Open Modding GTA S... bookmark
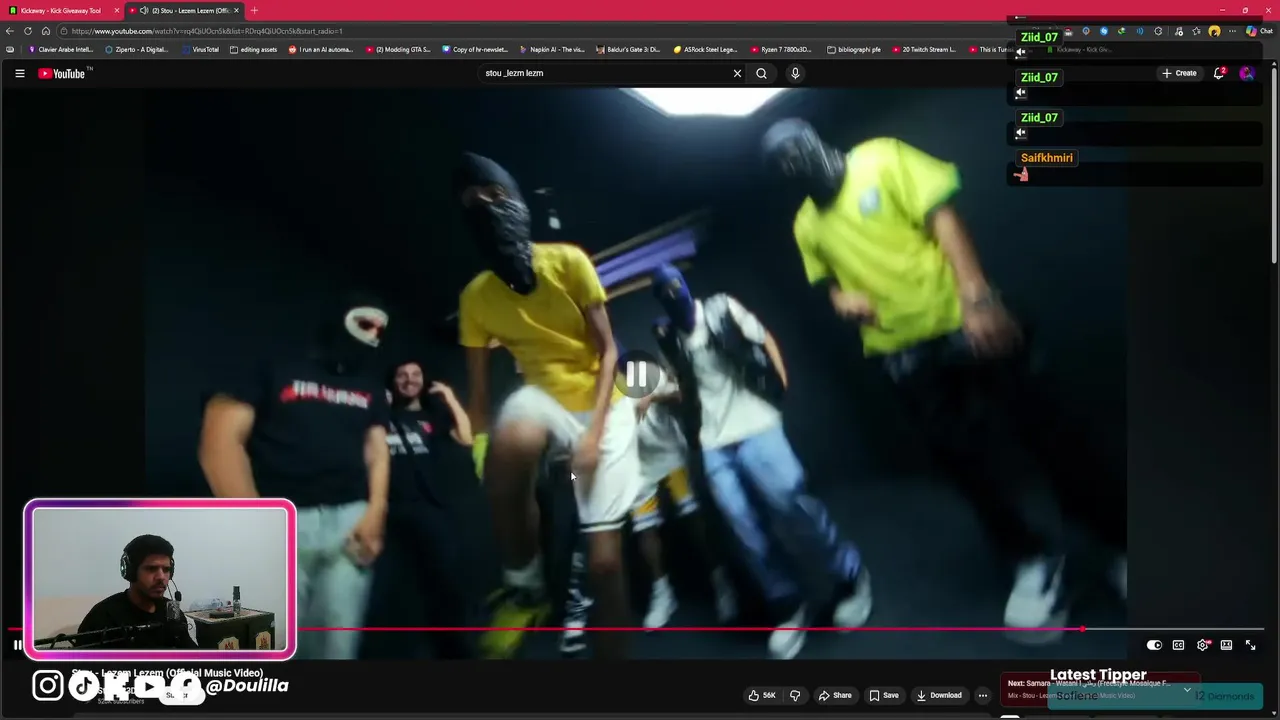Image resolution: width=1280 pixels, height=720 pixels. coord(398,49)
